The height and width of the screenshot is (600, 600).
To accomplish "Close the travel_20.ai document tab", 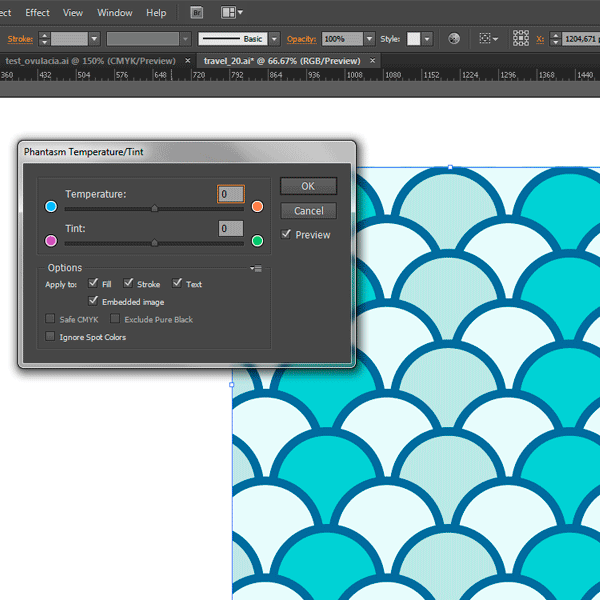I will tap(372, 61).
